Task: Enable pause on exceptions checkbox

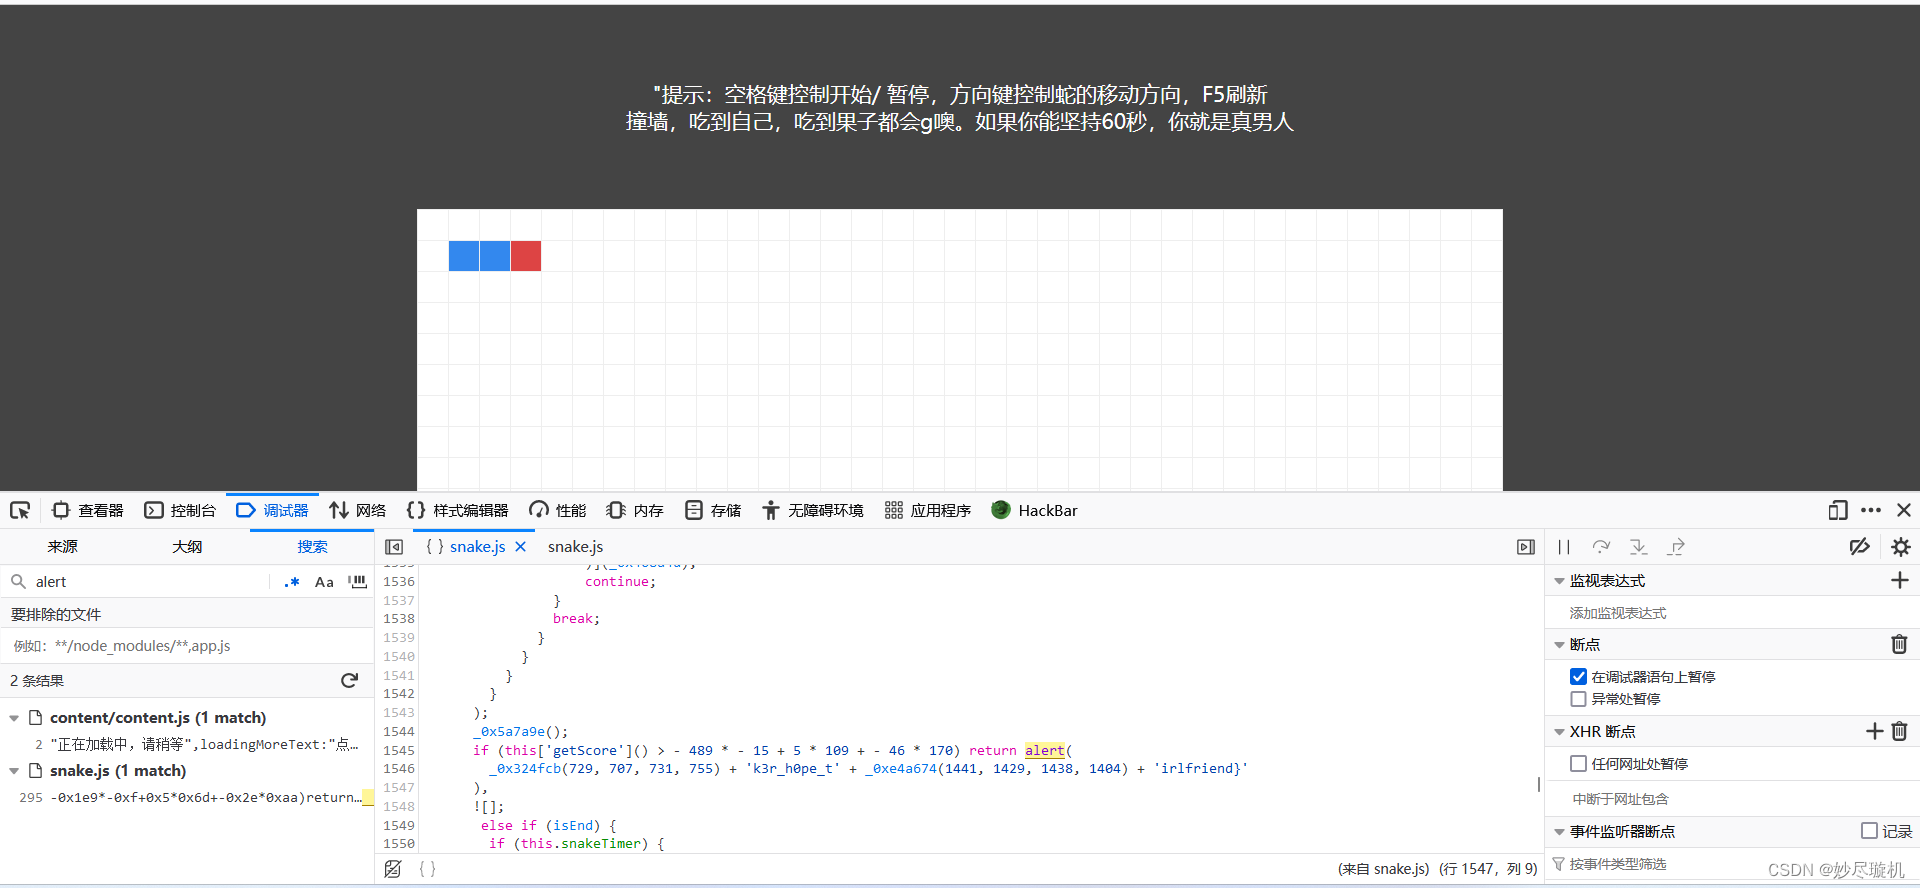Action: pos(1578,699)
